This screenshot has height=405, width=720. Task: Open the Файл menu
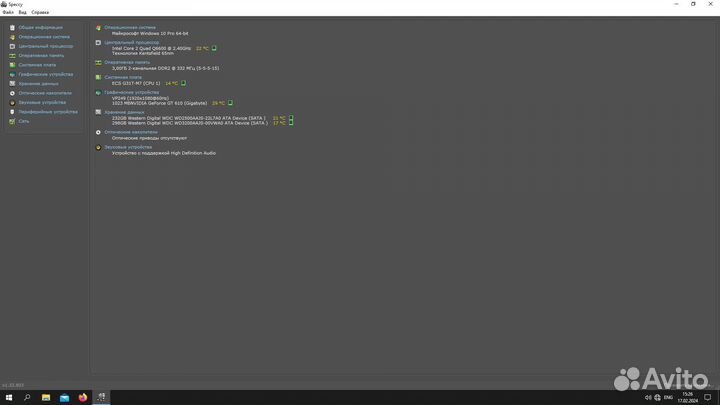(x=8, y=12)
